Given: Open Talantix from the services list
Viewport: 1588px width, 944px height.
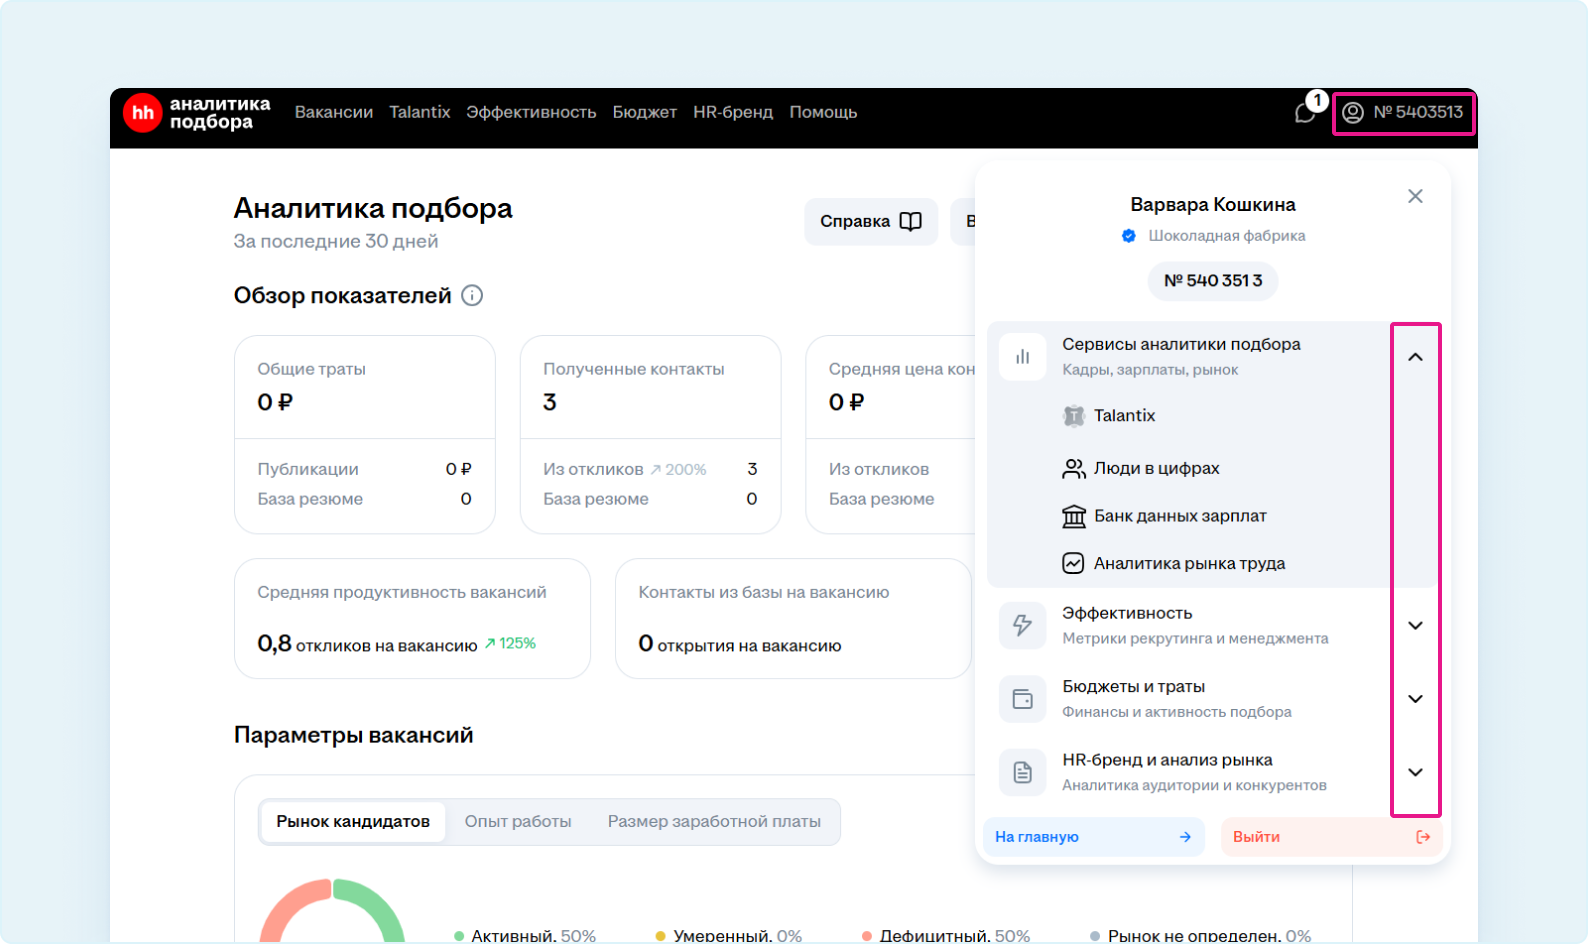Looking at the screenshot, I should (1123, 416).
